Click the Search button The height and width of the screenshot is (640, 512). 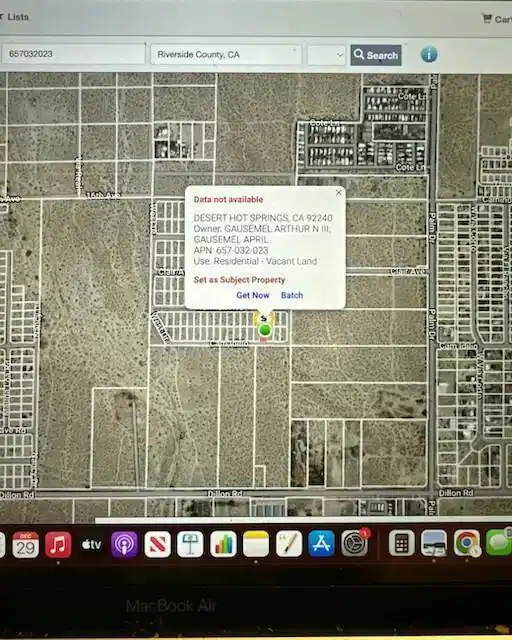[376, 55]
